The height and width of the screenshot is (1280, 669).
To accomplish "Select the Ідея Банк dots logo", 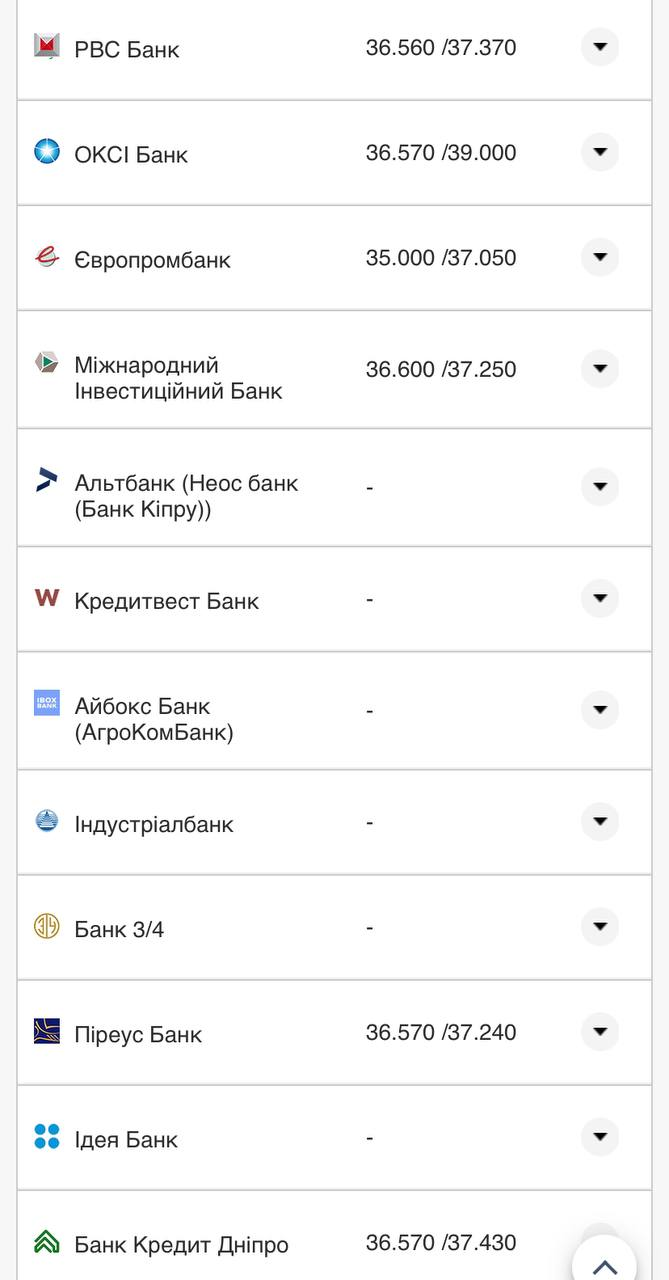I will 45,1135.
